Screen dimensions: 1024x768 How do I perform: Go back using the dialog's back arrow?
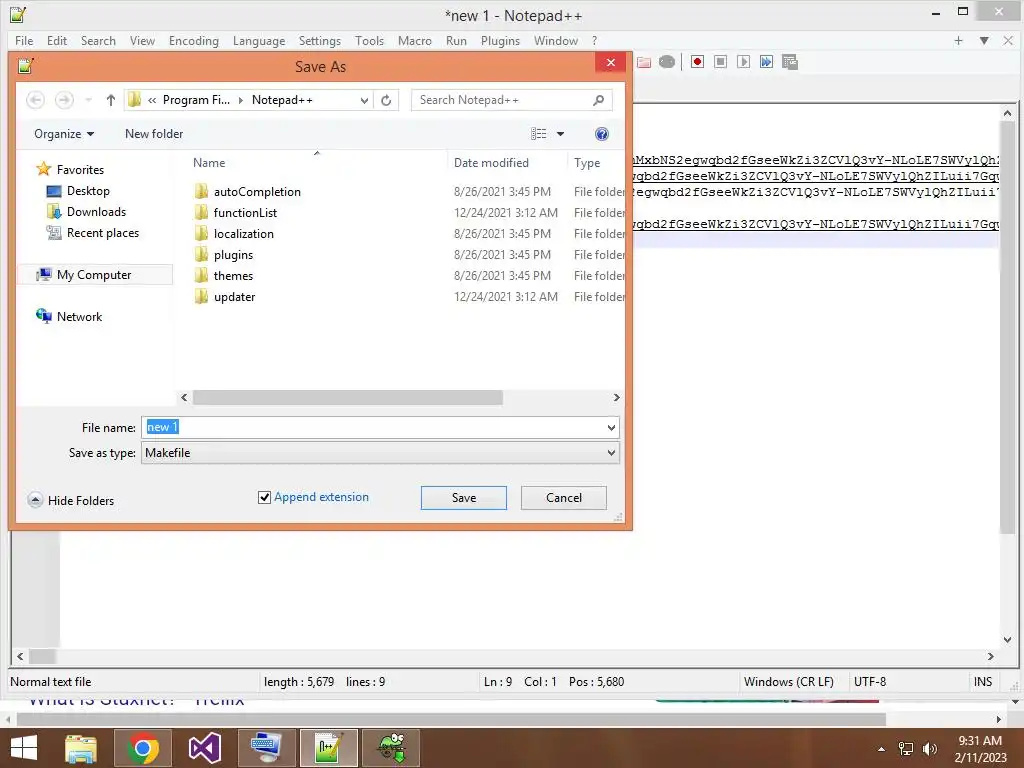pyautogui.click(x=35, y=100)
